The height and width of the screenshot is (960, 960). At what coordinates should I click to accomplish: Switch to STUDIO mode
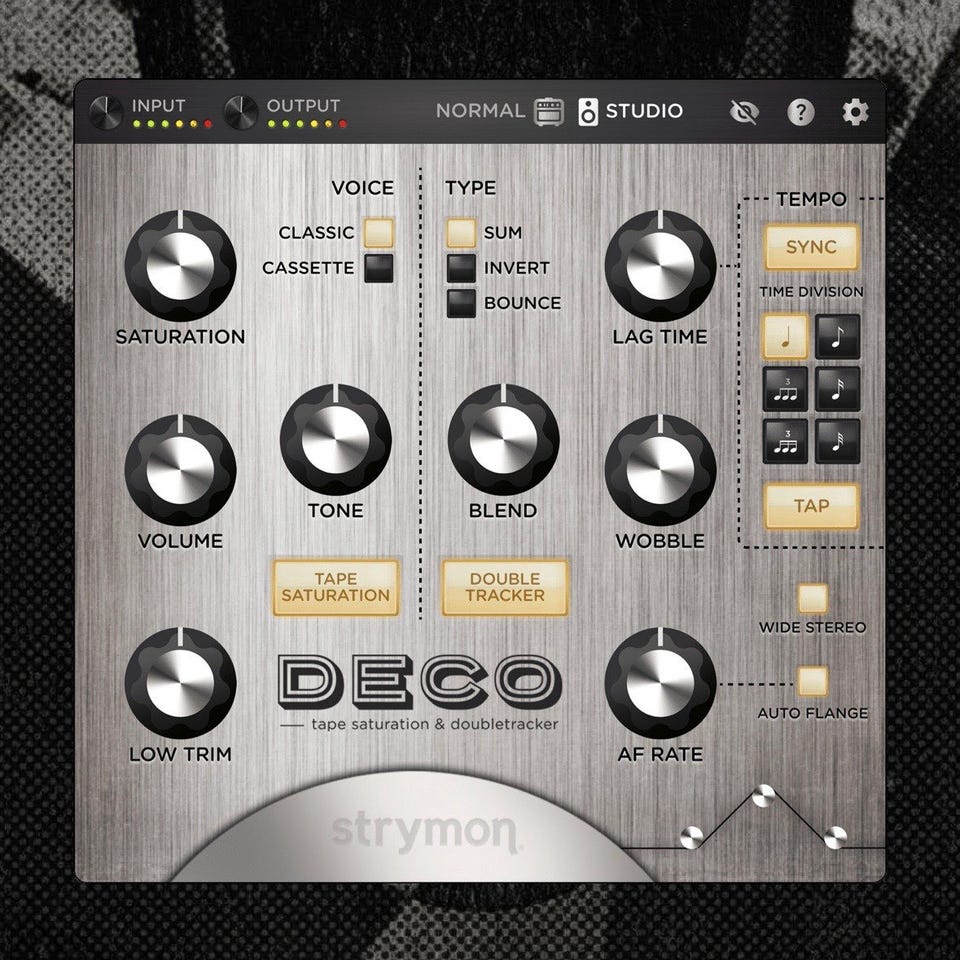pos(644,111)
